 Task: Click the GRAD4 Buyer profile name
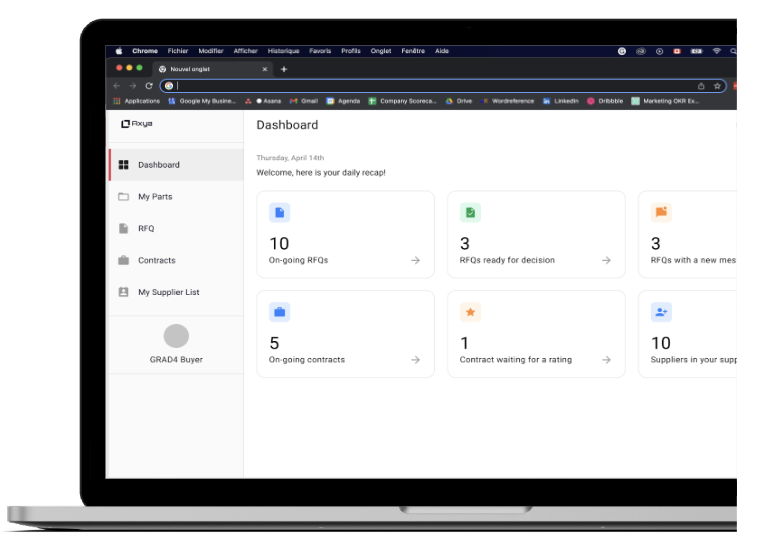click(176, 359)
